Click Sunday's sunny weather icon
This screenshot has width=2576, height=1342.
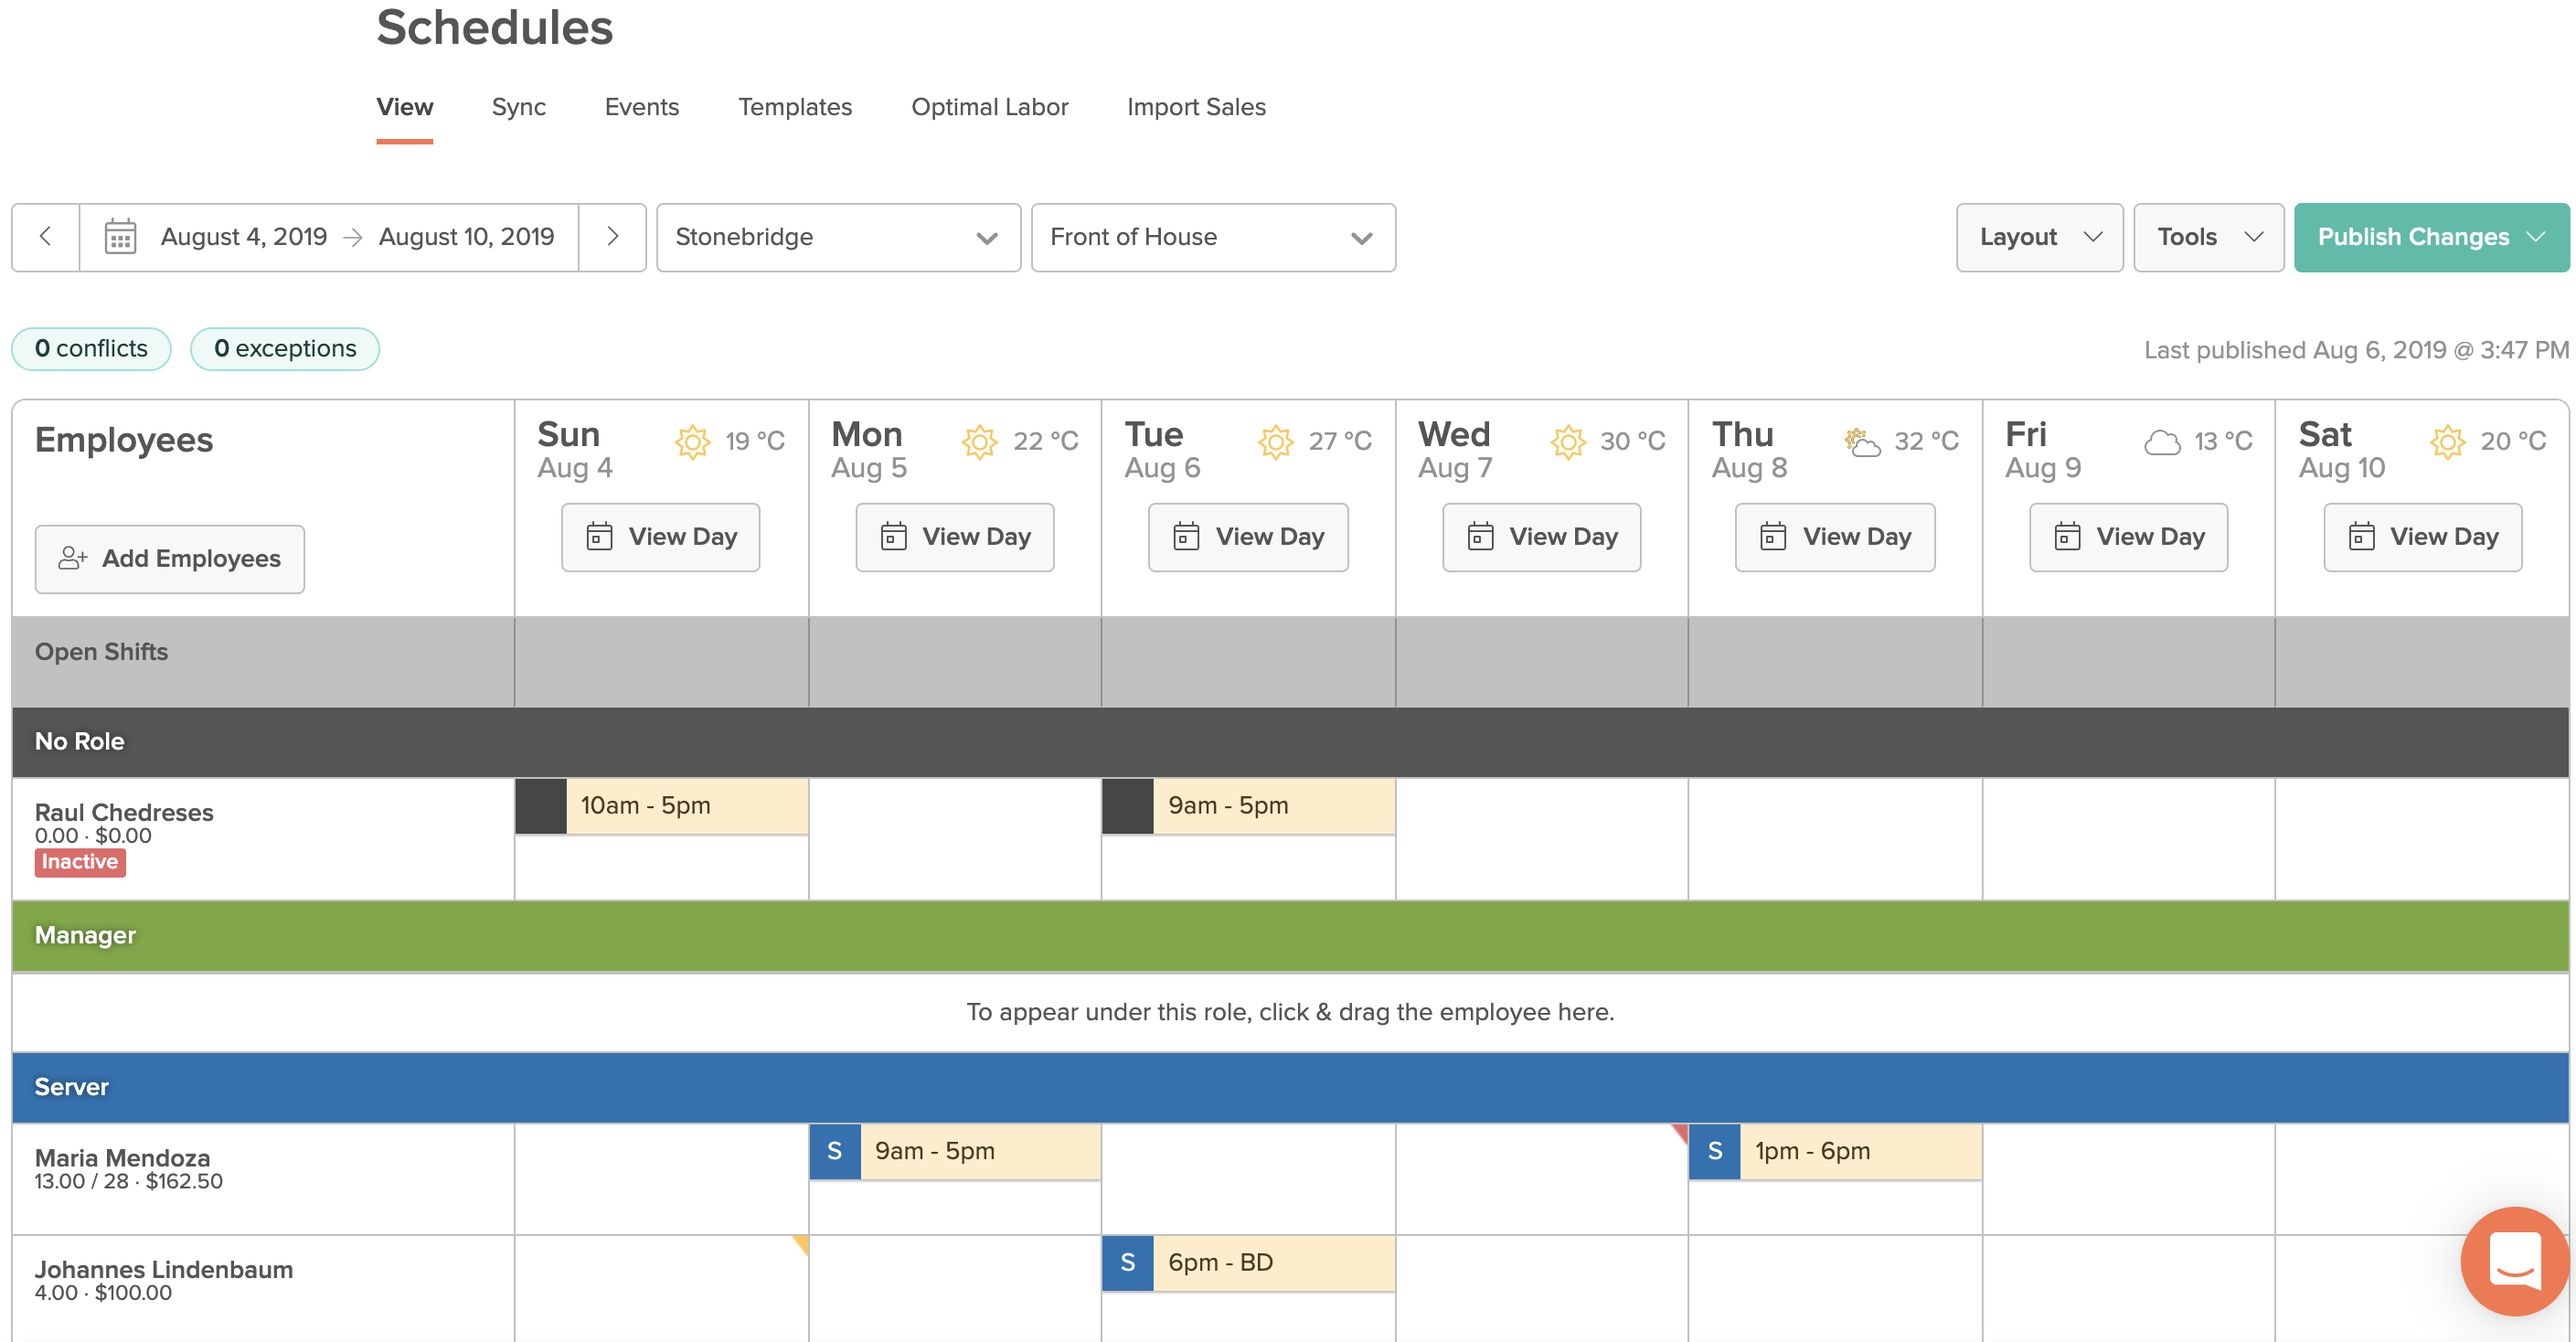pyautogui.click(x=692, y=441)
